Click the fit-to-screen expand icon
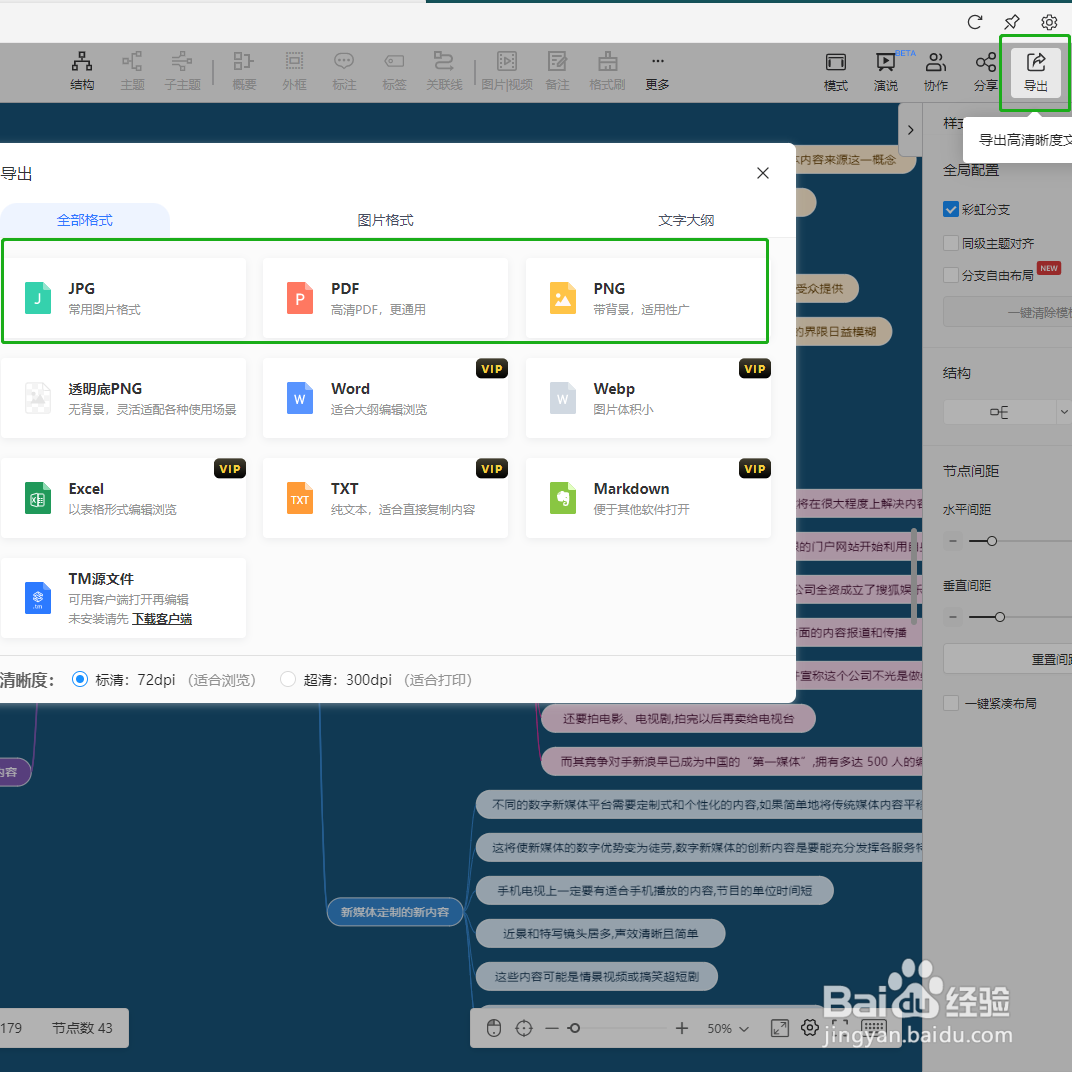1072x1072 pixels. (779, 1028)
